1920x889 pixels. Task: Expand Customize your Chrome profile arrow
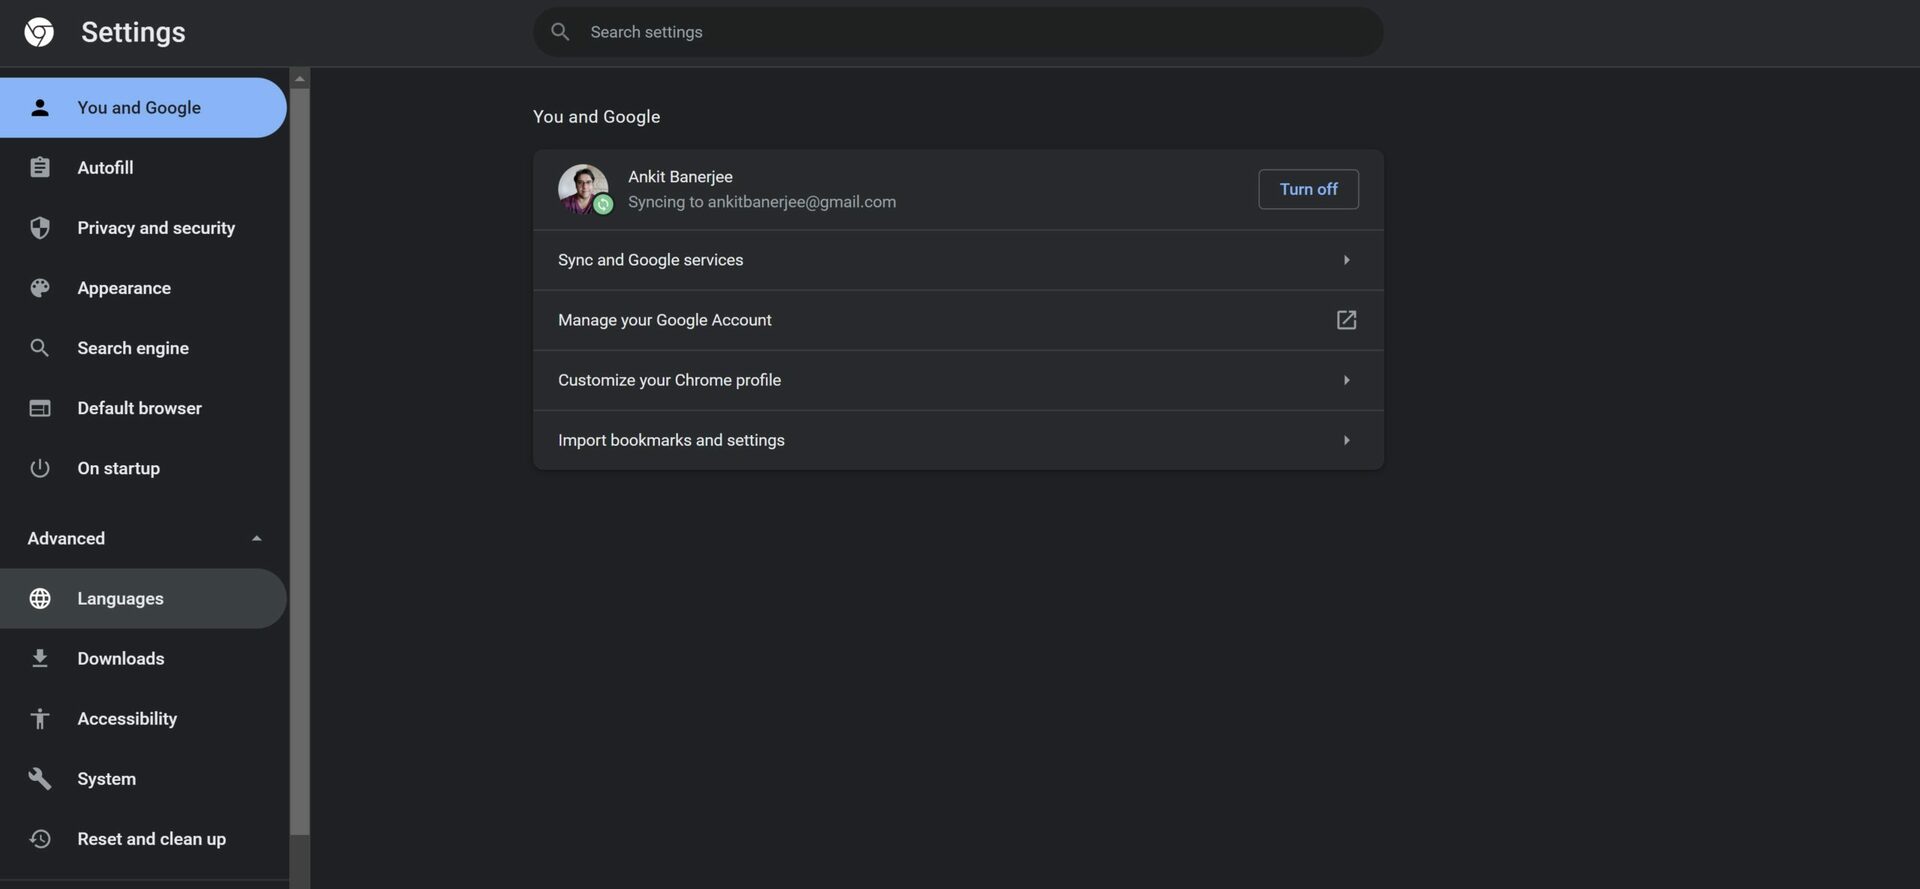(1346, 380)
